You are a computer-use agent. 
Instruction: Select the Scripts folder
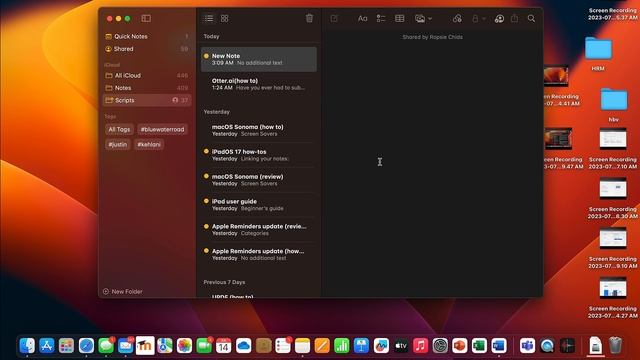[147, 100]
